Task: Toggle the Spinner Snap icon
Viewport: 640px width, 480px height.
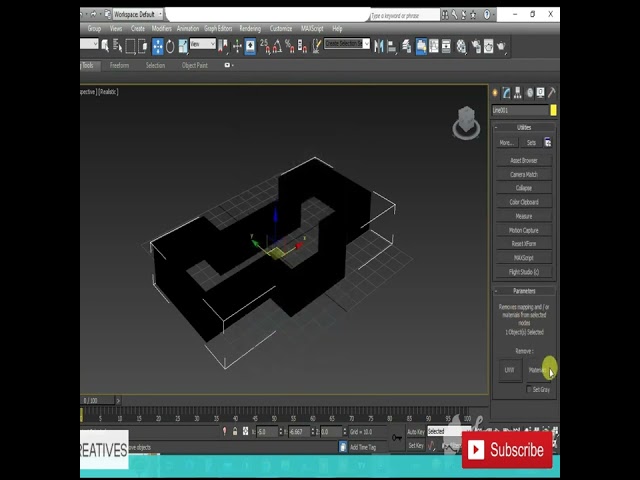Action: coord(302,46)
